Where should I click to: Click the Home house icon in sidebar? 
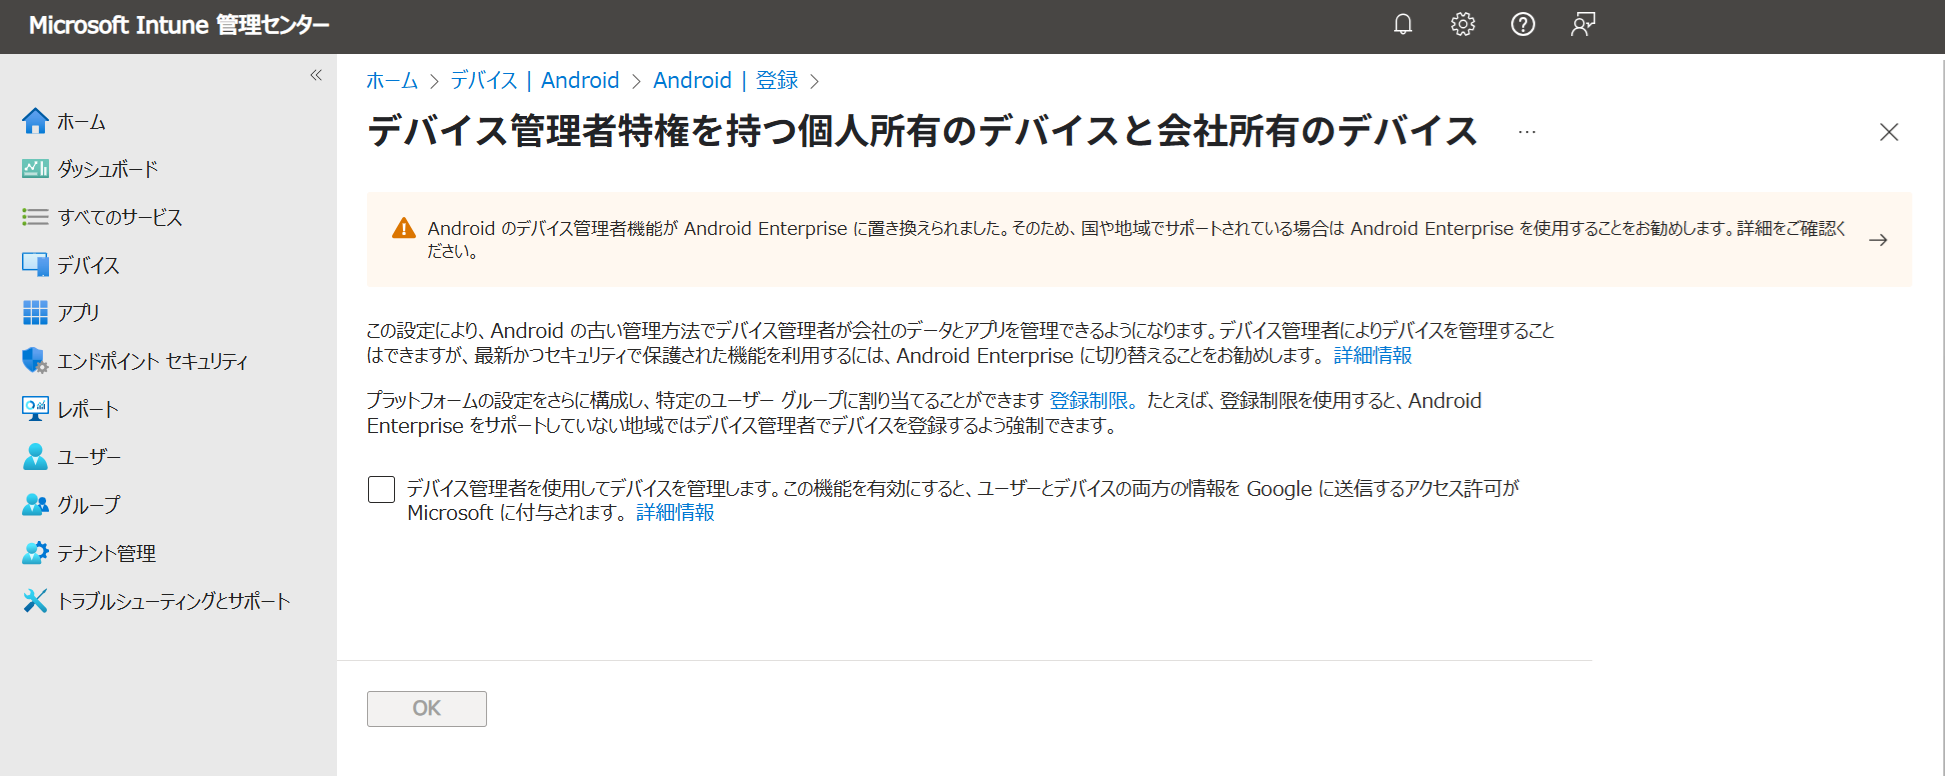click(35, 121)
